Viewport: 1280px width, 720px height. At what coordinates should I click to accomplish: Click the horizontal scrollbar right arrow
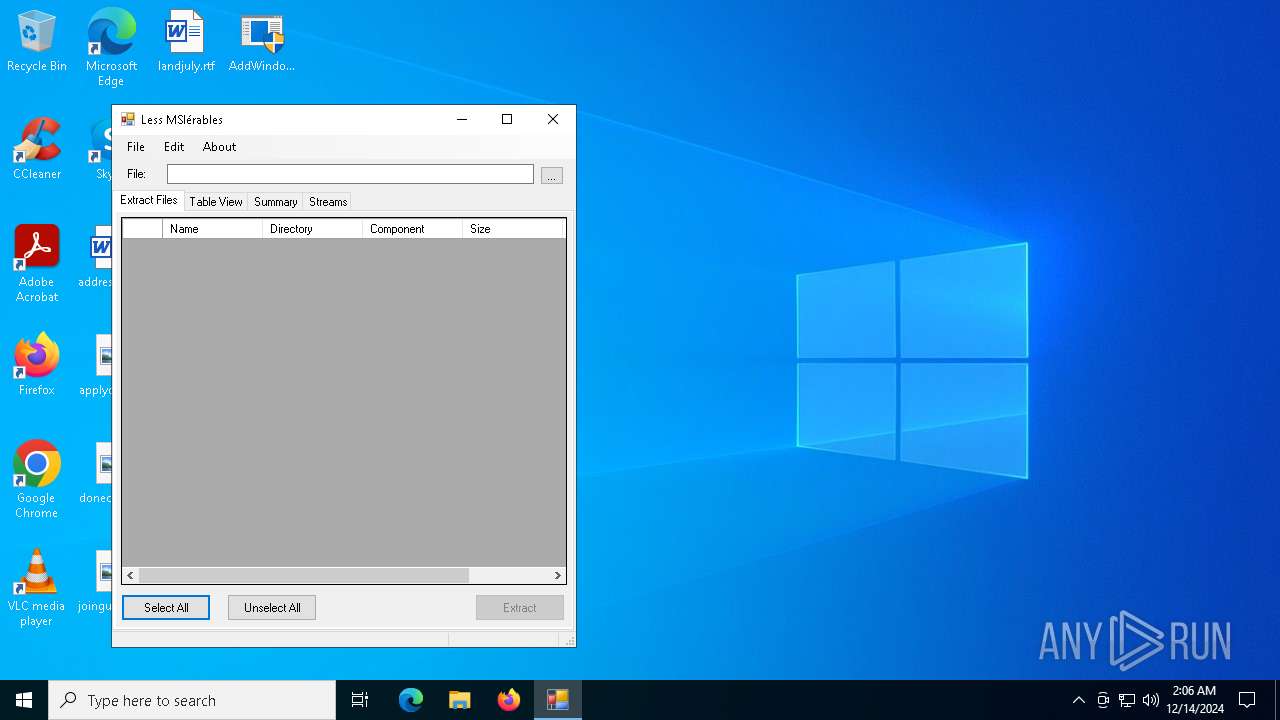pyautogui.click(x=557, y=575)
